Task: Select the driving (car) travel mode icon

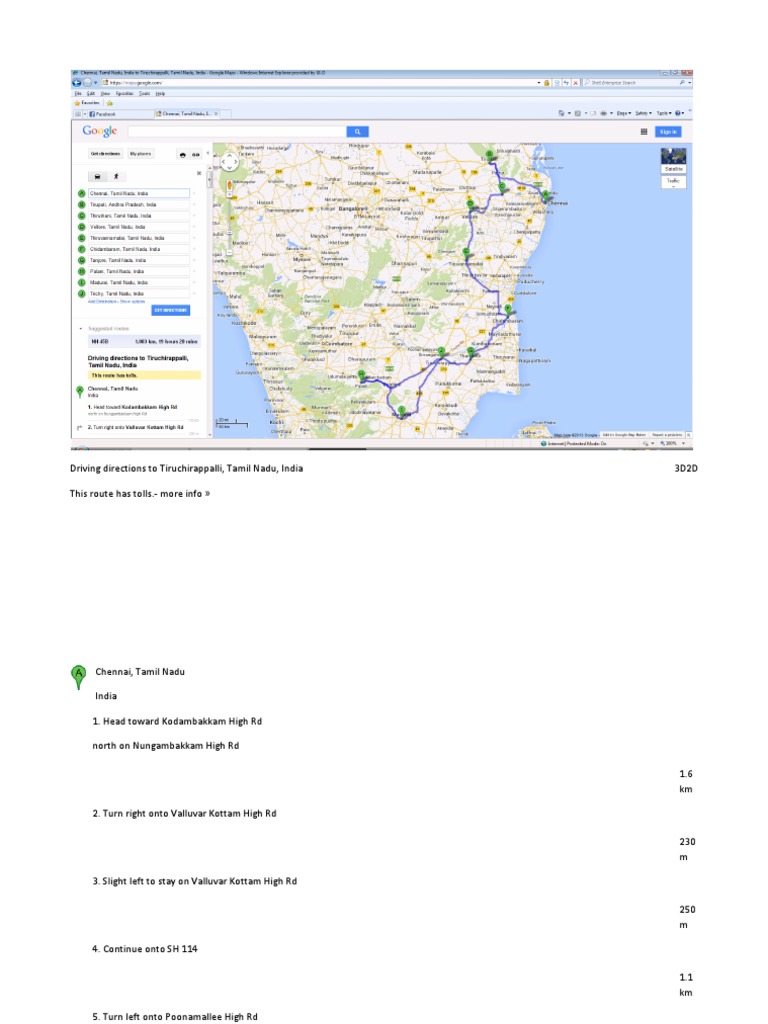Action: click(97, 176)
